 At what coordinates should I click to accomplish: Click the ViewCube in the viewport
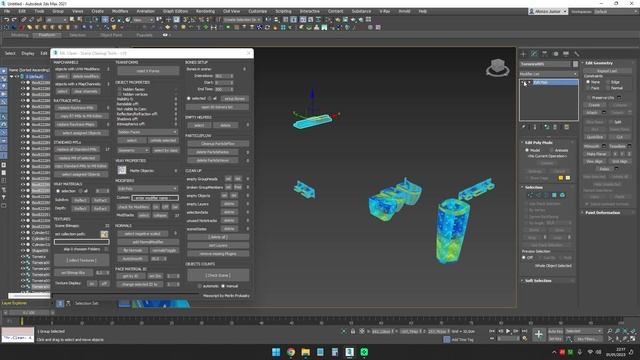pos(498,67)
